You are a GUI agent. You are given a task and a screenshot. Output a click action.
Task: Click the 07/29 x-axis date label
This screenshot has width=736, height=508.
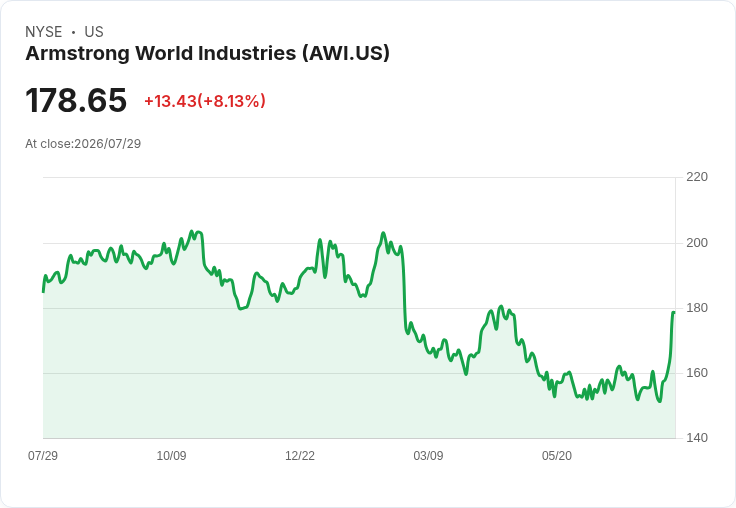43,455
